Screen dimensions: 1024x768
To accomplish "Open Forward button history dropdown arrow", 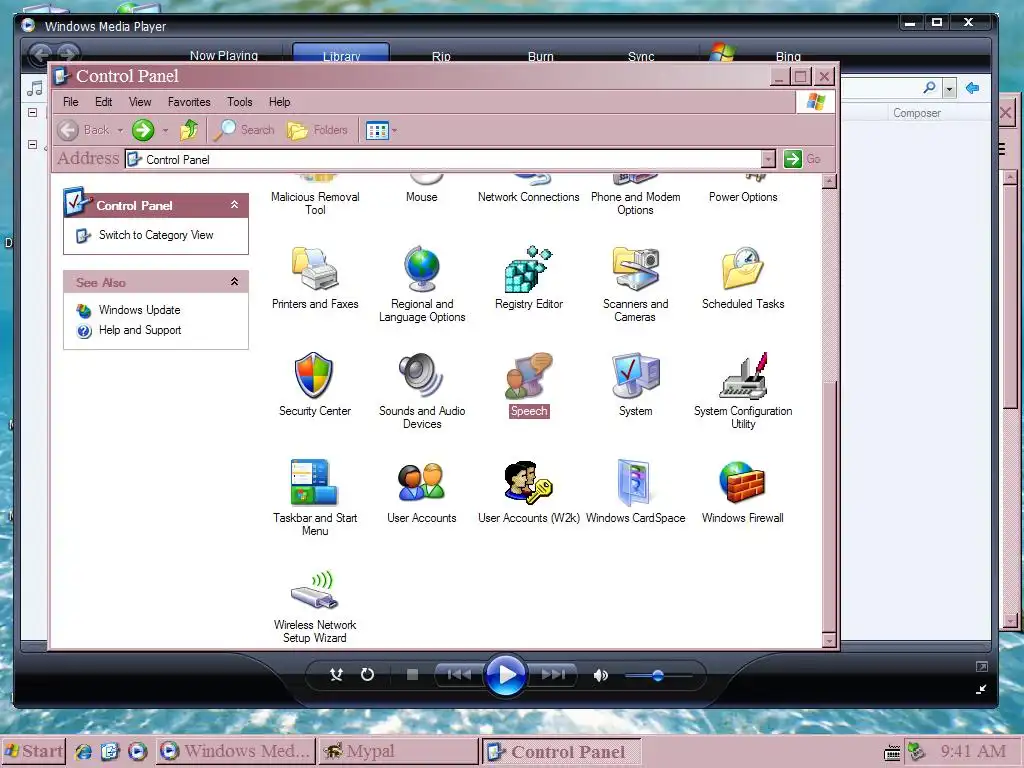I will click(165, 131).
